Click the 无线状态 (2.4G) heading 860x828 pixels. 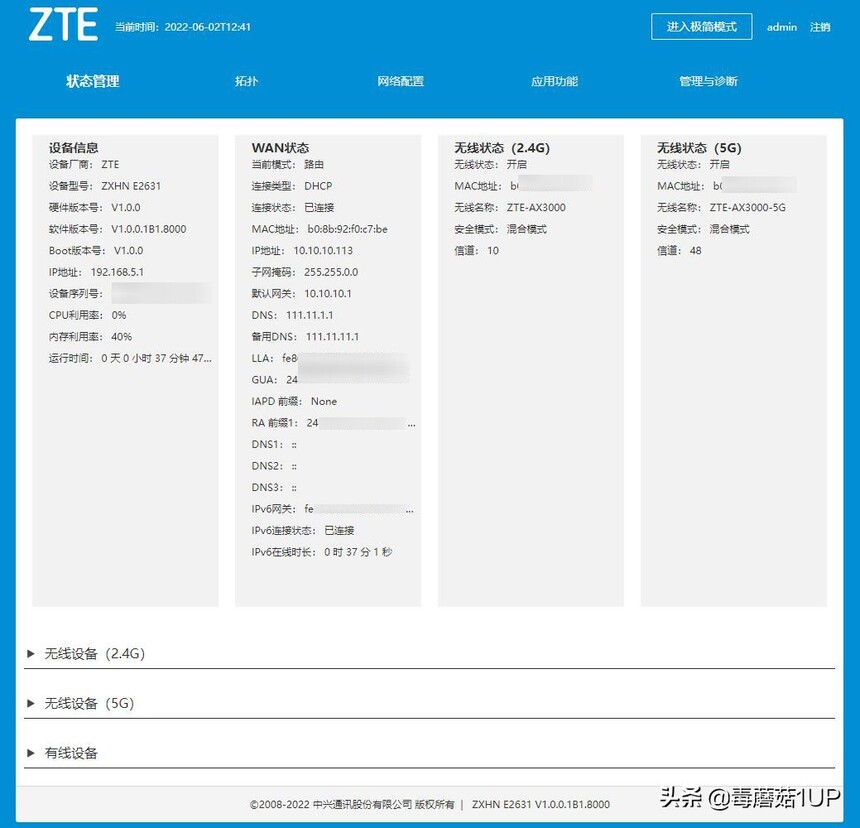502,148
